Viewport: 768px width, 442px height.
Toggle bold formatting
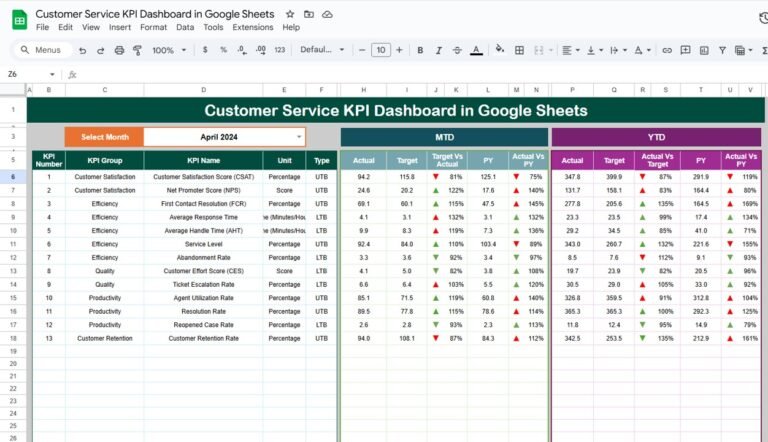click(x=420, y=50)
